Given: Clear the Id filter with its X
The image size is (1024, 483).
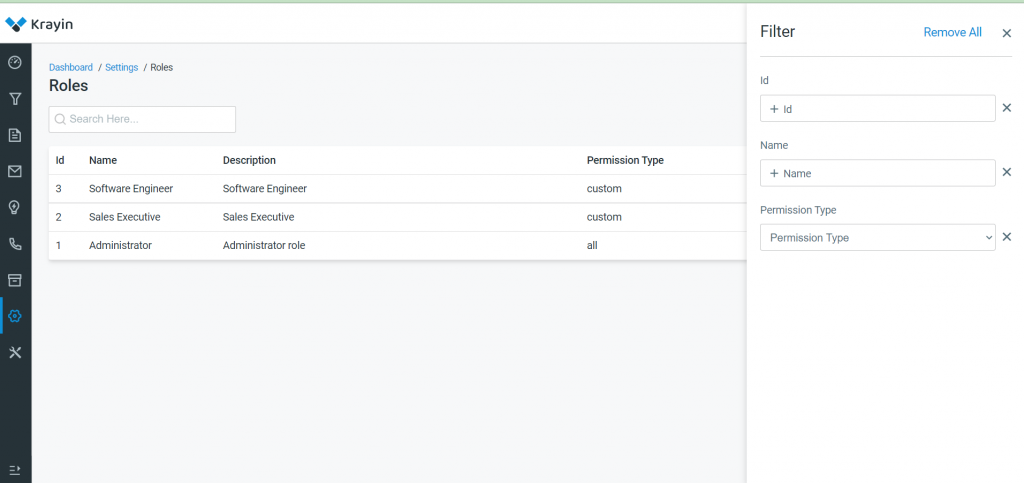Looking at the screenshot, I should pos(1006,108).
